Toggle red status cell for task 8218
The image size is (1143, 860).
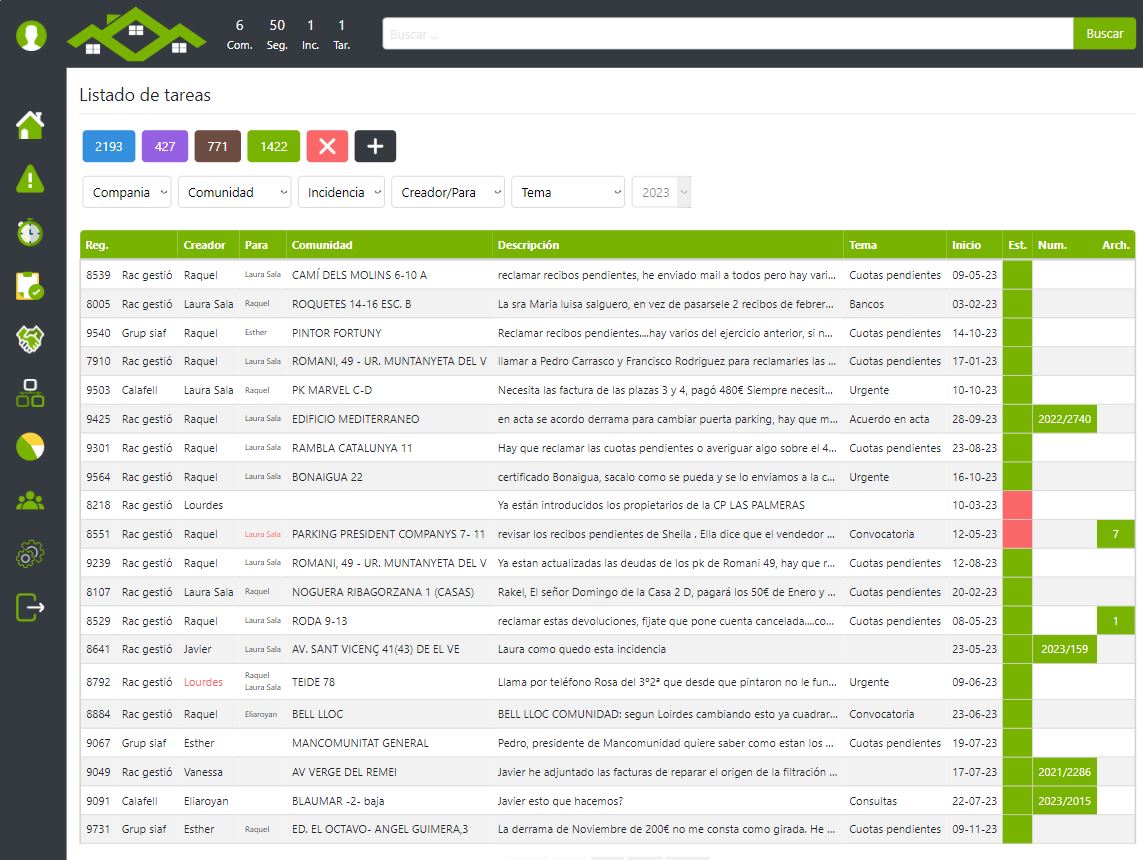click(x=1017, y=505)
